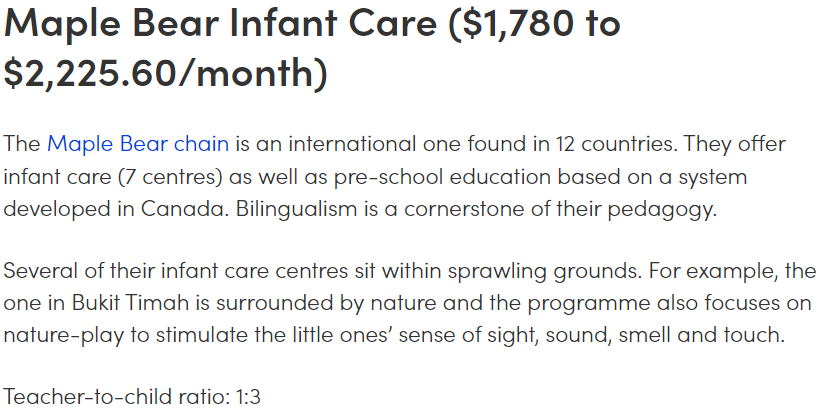Click the Maple Bear Infant Care heading

[x=312, y=48]
